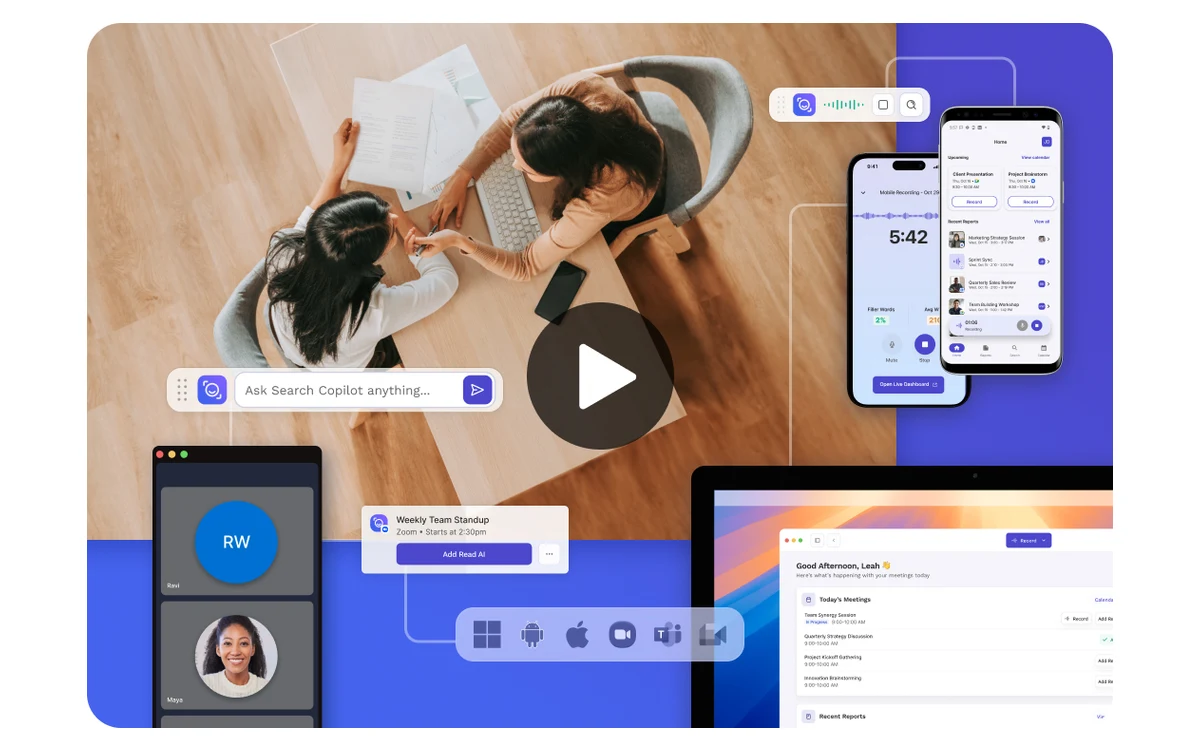Click View all beside Recent Reports

(1041, 221)
